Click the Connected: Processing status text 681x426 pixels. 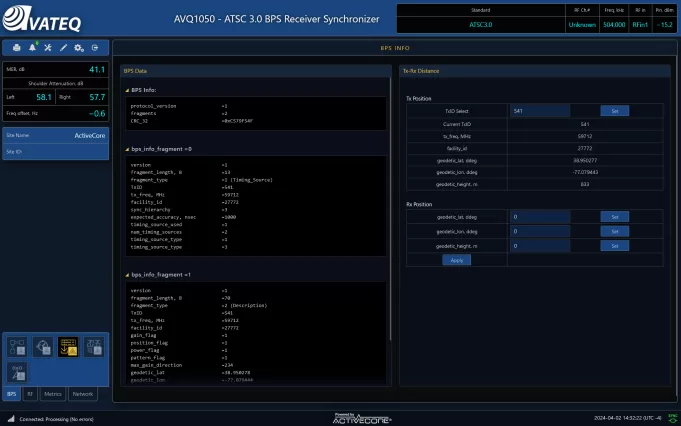[56, 419]
